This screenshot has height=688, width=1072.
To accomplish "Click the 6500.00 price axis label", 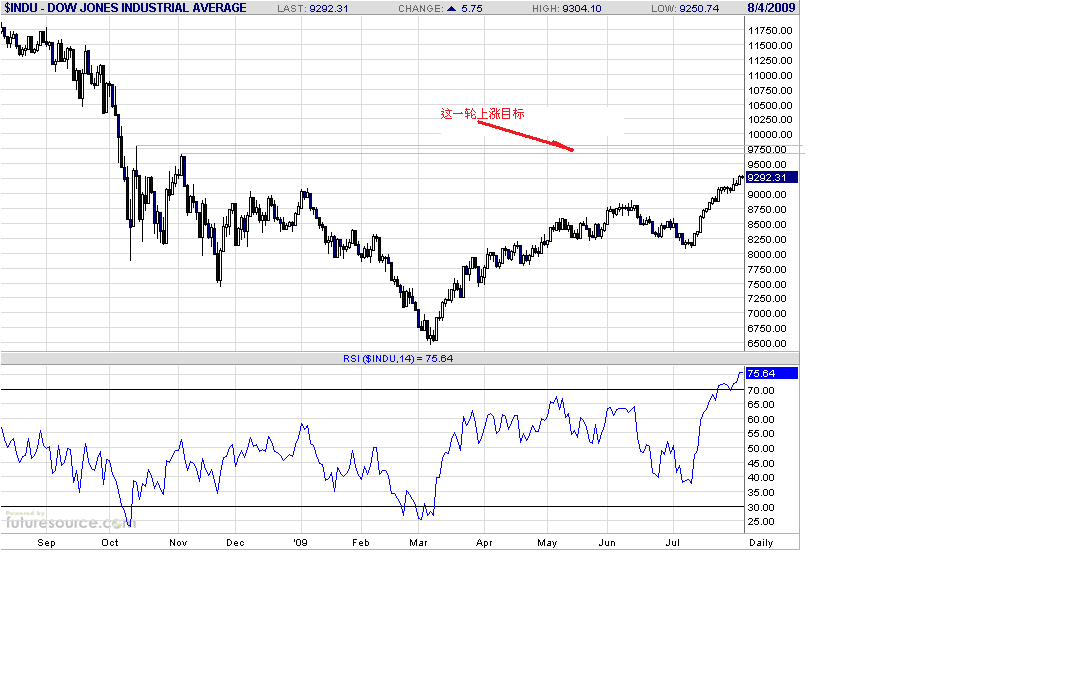I will pos(767,344).
